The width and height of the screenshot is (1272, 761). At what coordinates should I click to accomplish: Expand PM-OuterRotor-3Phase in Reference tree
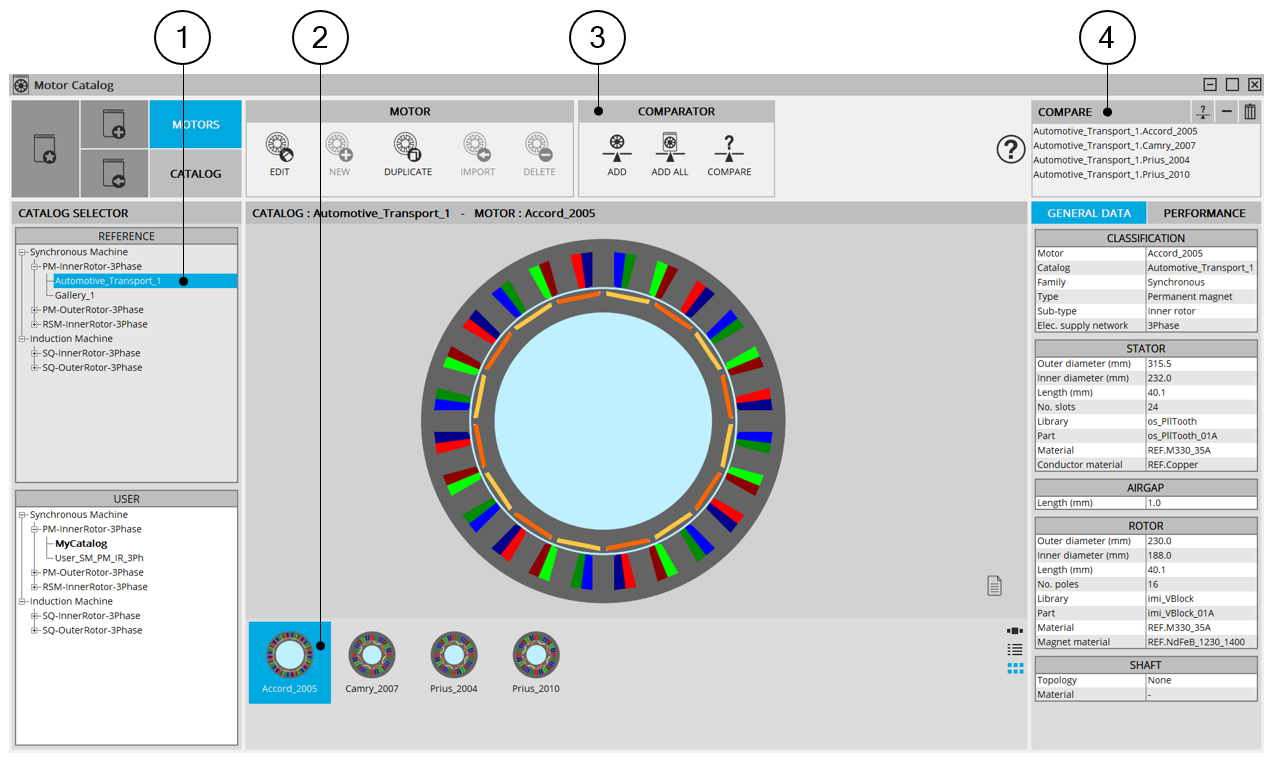(34, 310)
